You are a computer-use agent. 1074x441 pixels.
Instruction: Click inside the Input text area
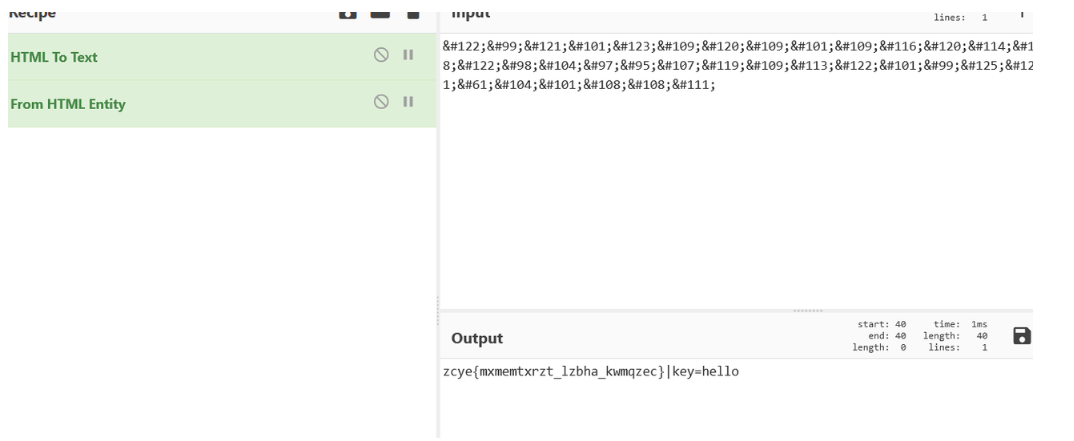pyautogui.click(x=735, y=200)
